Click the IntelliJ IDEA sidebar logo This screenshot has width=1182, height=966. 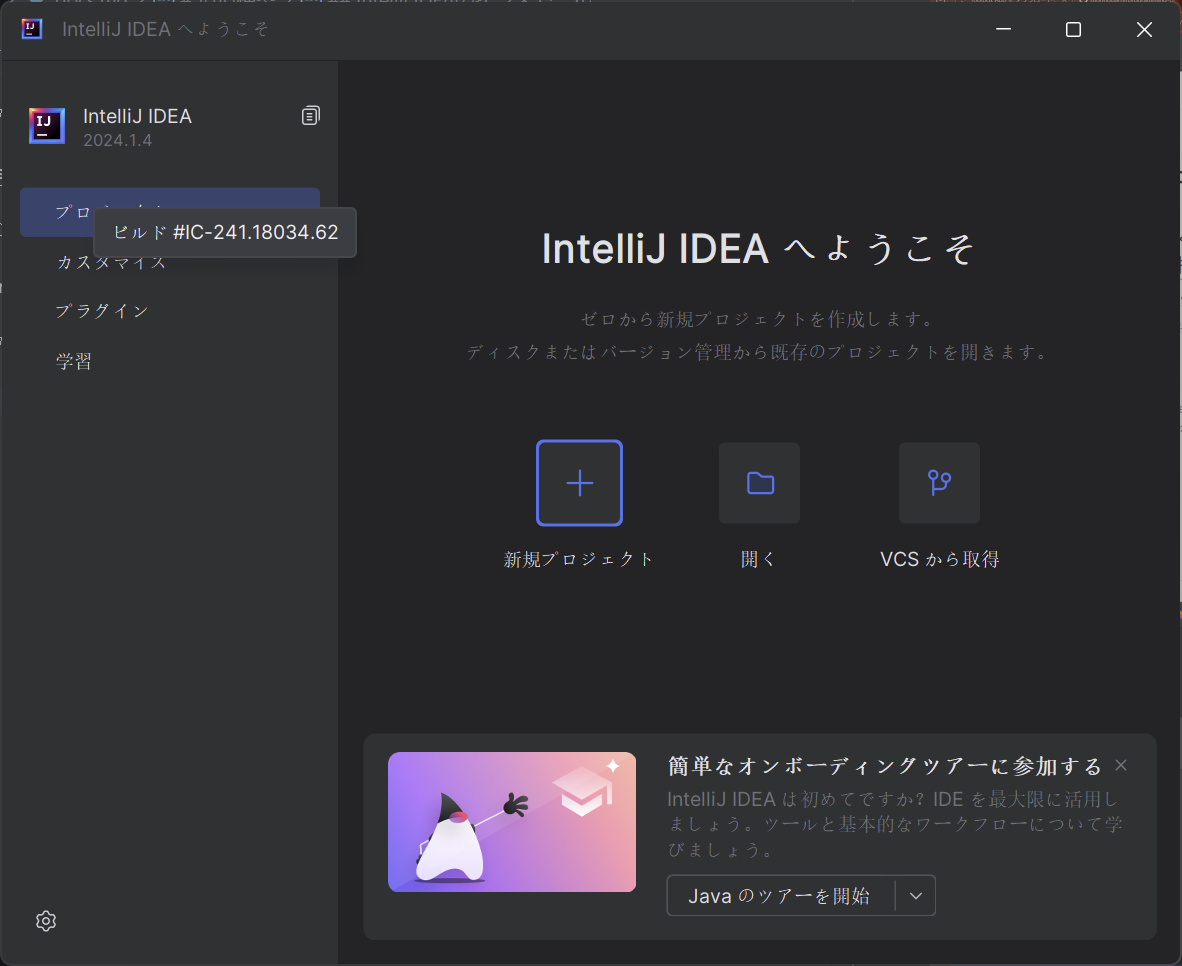click(46, 125)
